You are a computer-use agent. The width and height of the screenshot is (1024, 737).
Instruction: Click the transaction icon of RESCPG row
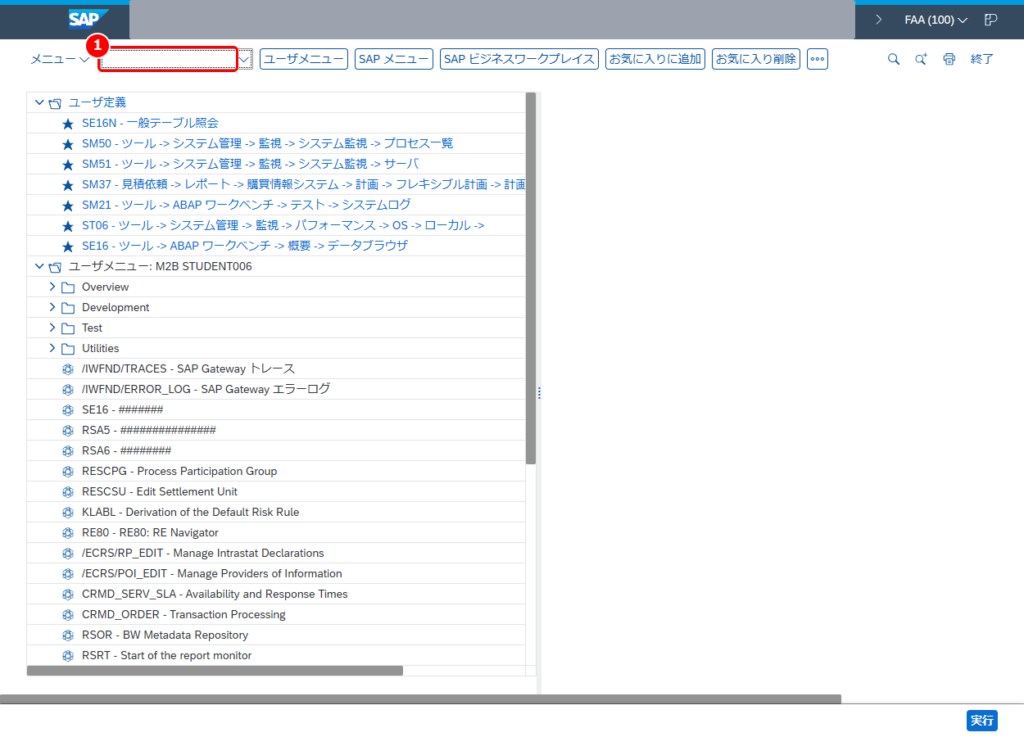[x=68, y=471]
